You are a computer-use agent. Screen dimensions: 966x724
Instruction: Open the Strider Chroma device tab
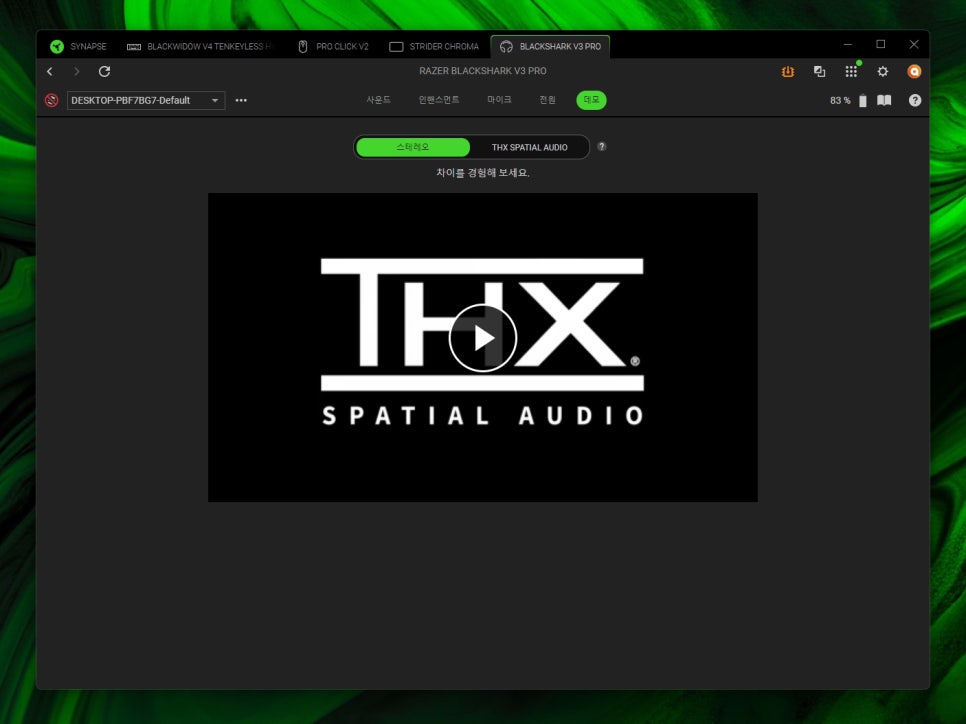coord(435,46)
